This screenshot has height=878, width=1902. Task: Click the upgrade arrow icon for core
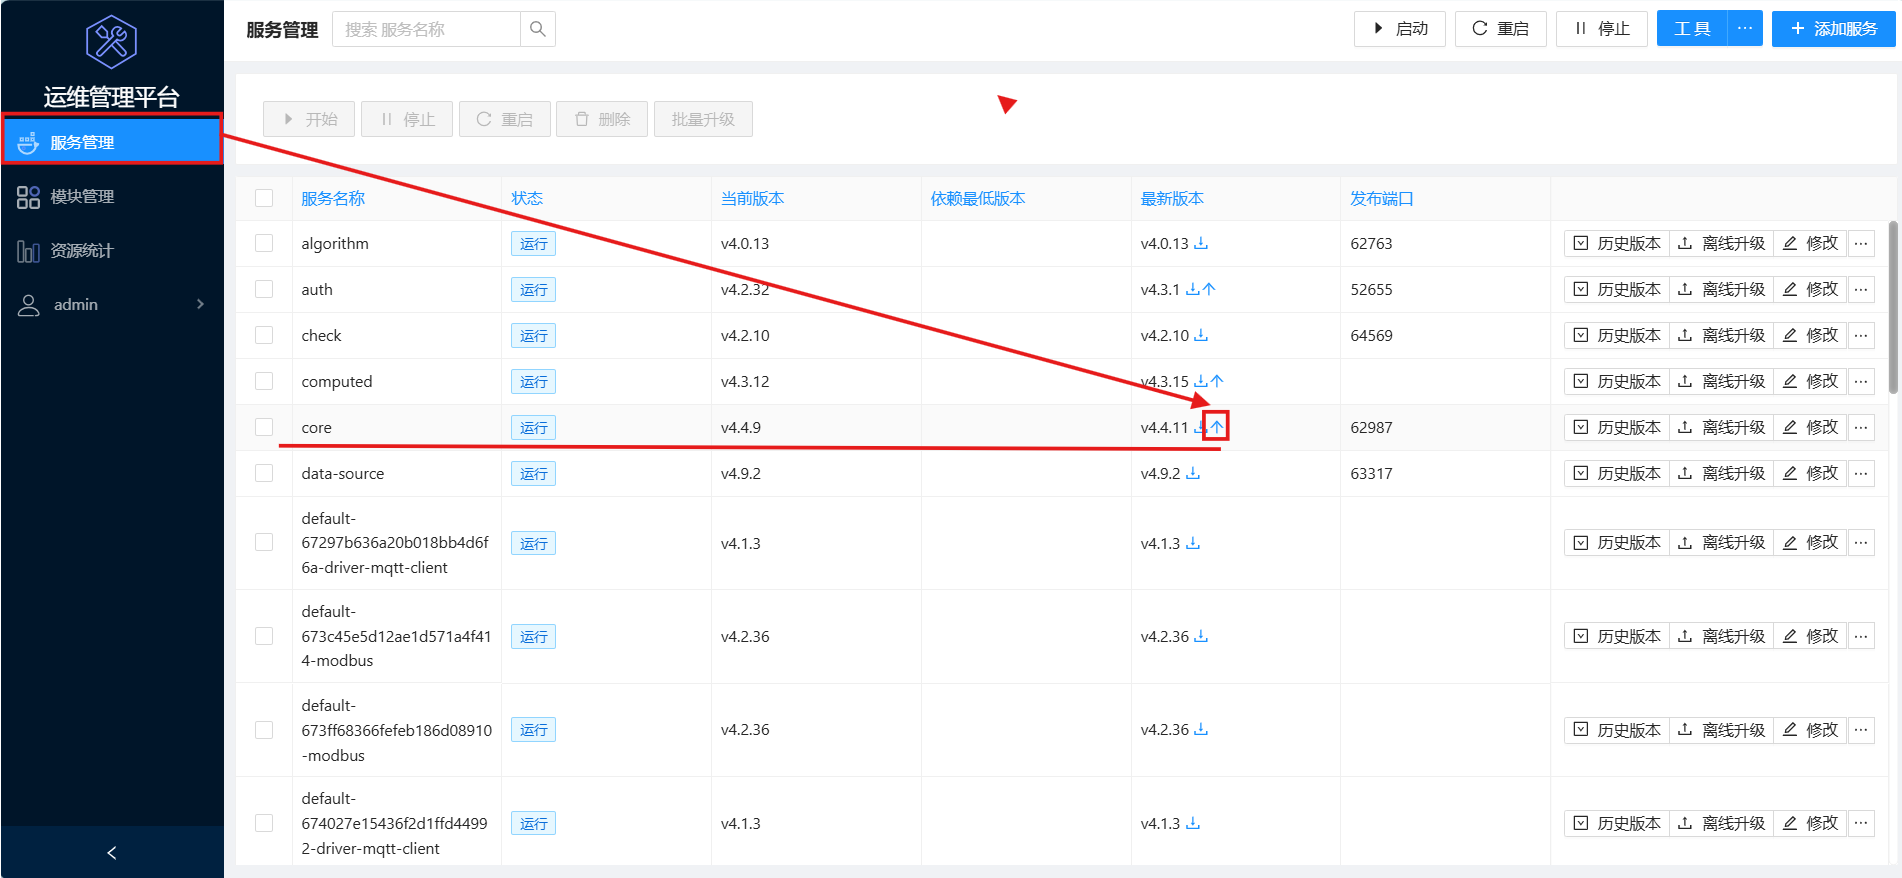1216,427
